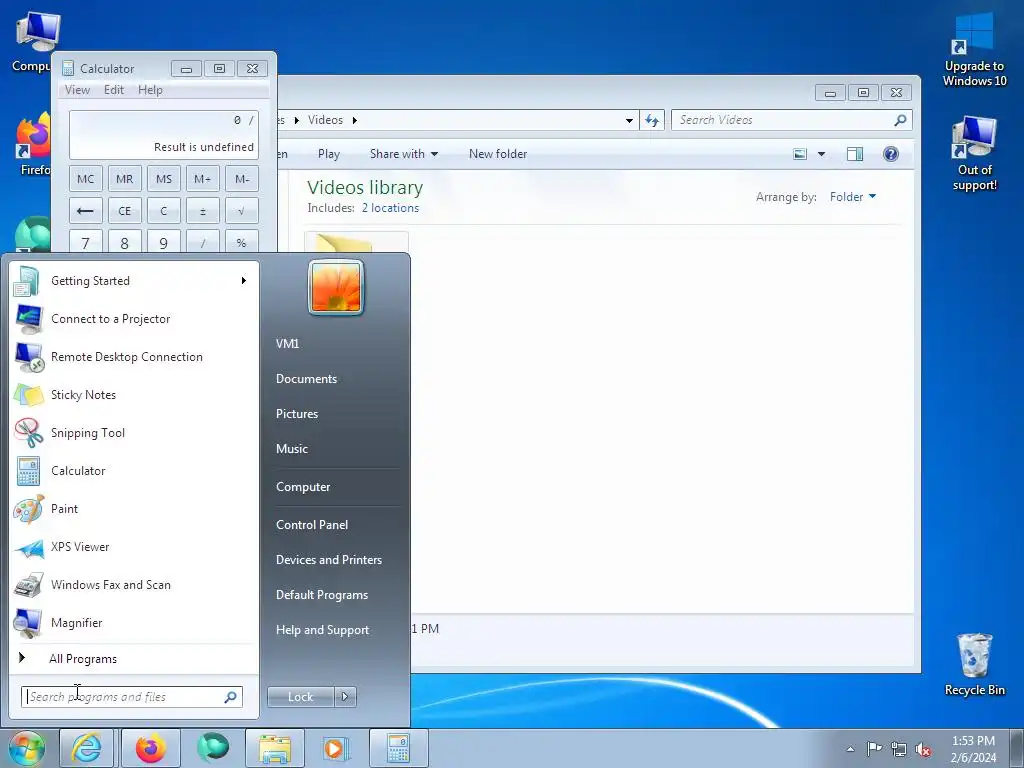Open the VM1 user folder
This screenshot has height=768, width=1024.
287,344
